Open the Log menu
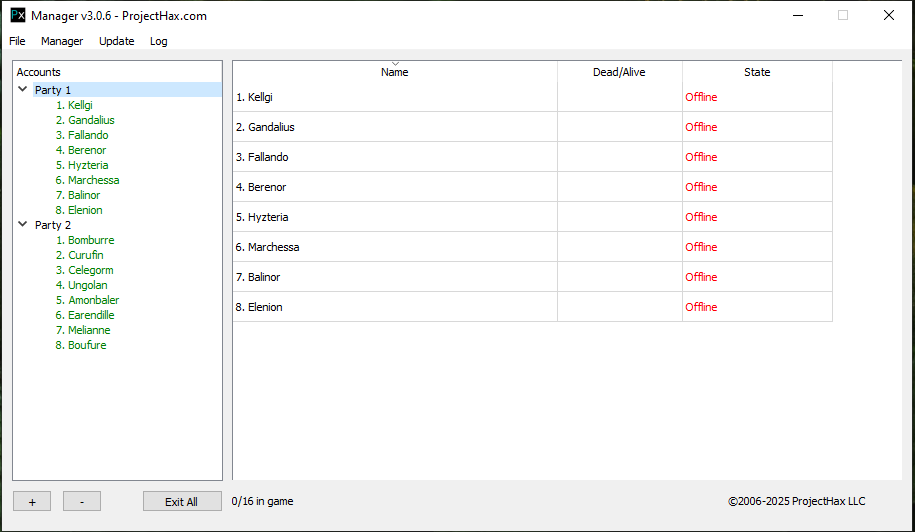 coord(159,41)
